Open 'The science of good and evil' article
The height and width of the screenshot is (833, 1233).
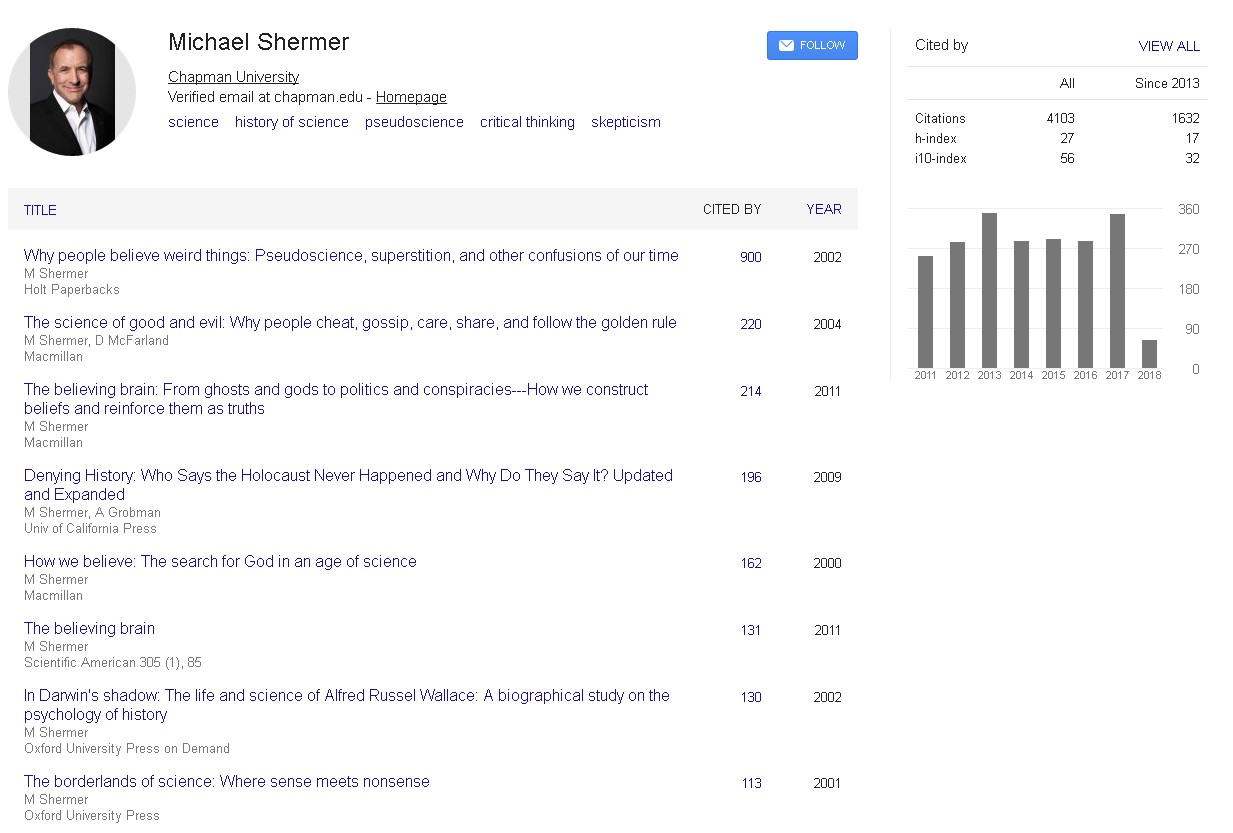[350, 322]
